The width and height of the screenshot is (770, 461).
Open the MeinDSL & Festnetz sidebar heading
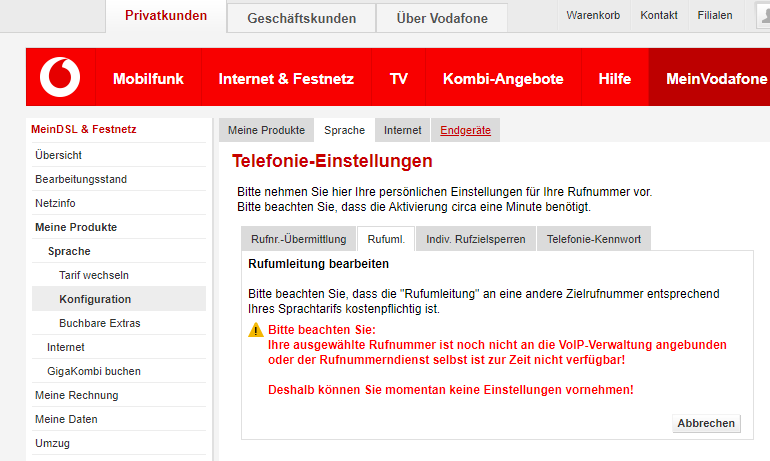click(x=83, y=129)
